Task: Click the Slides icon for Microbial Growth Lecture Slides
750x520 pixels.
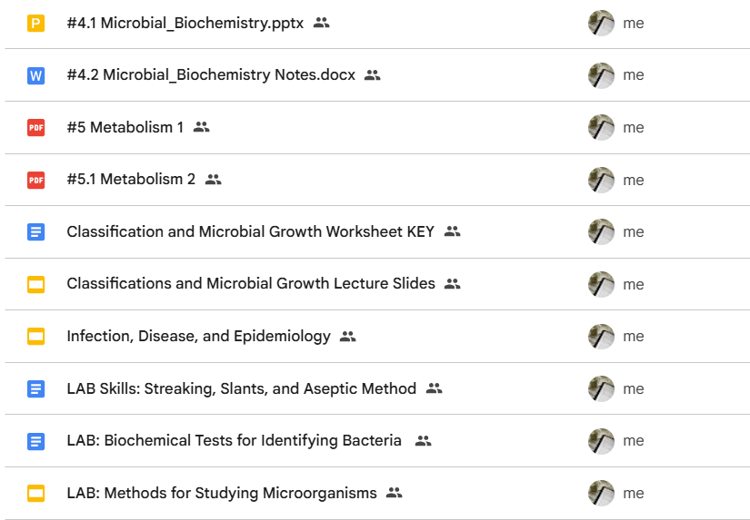Action: (36, 284)
